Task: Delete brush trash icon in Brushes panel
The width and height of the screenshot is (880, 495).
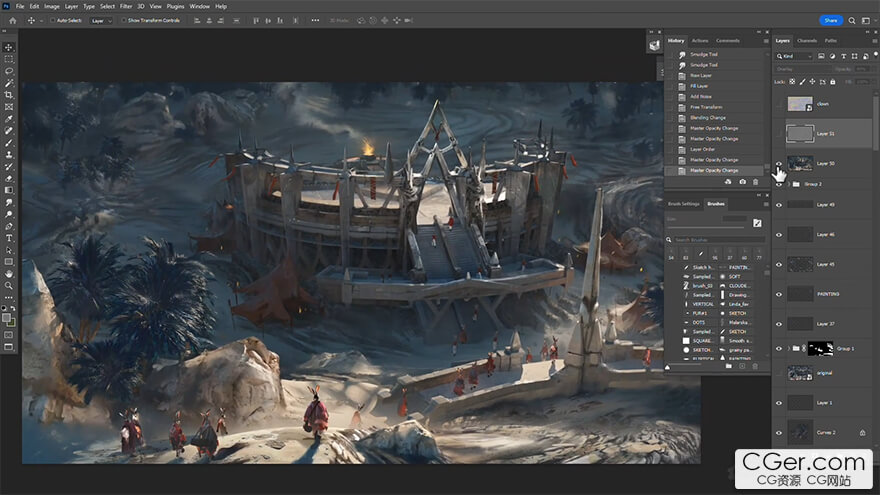Action: coord(755,366)
